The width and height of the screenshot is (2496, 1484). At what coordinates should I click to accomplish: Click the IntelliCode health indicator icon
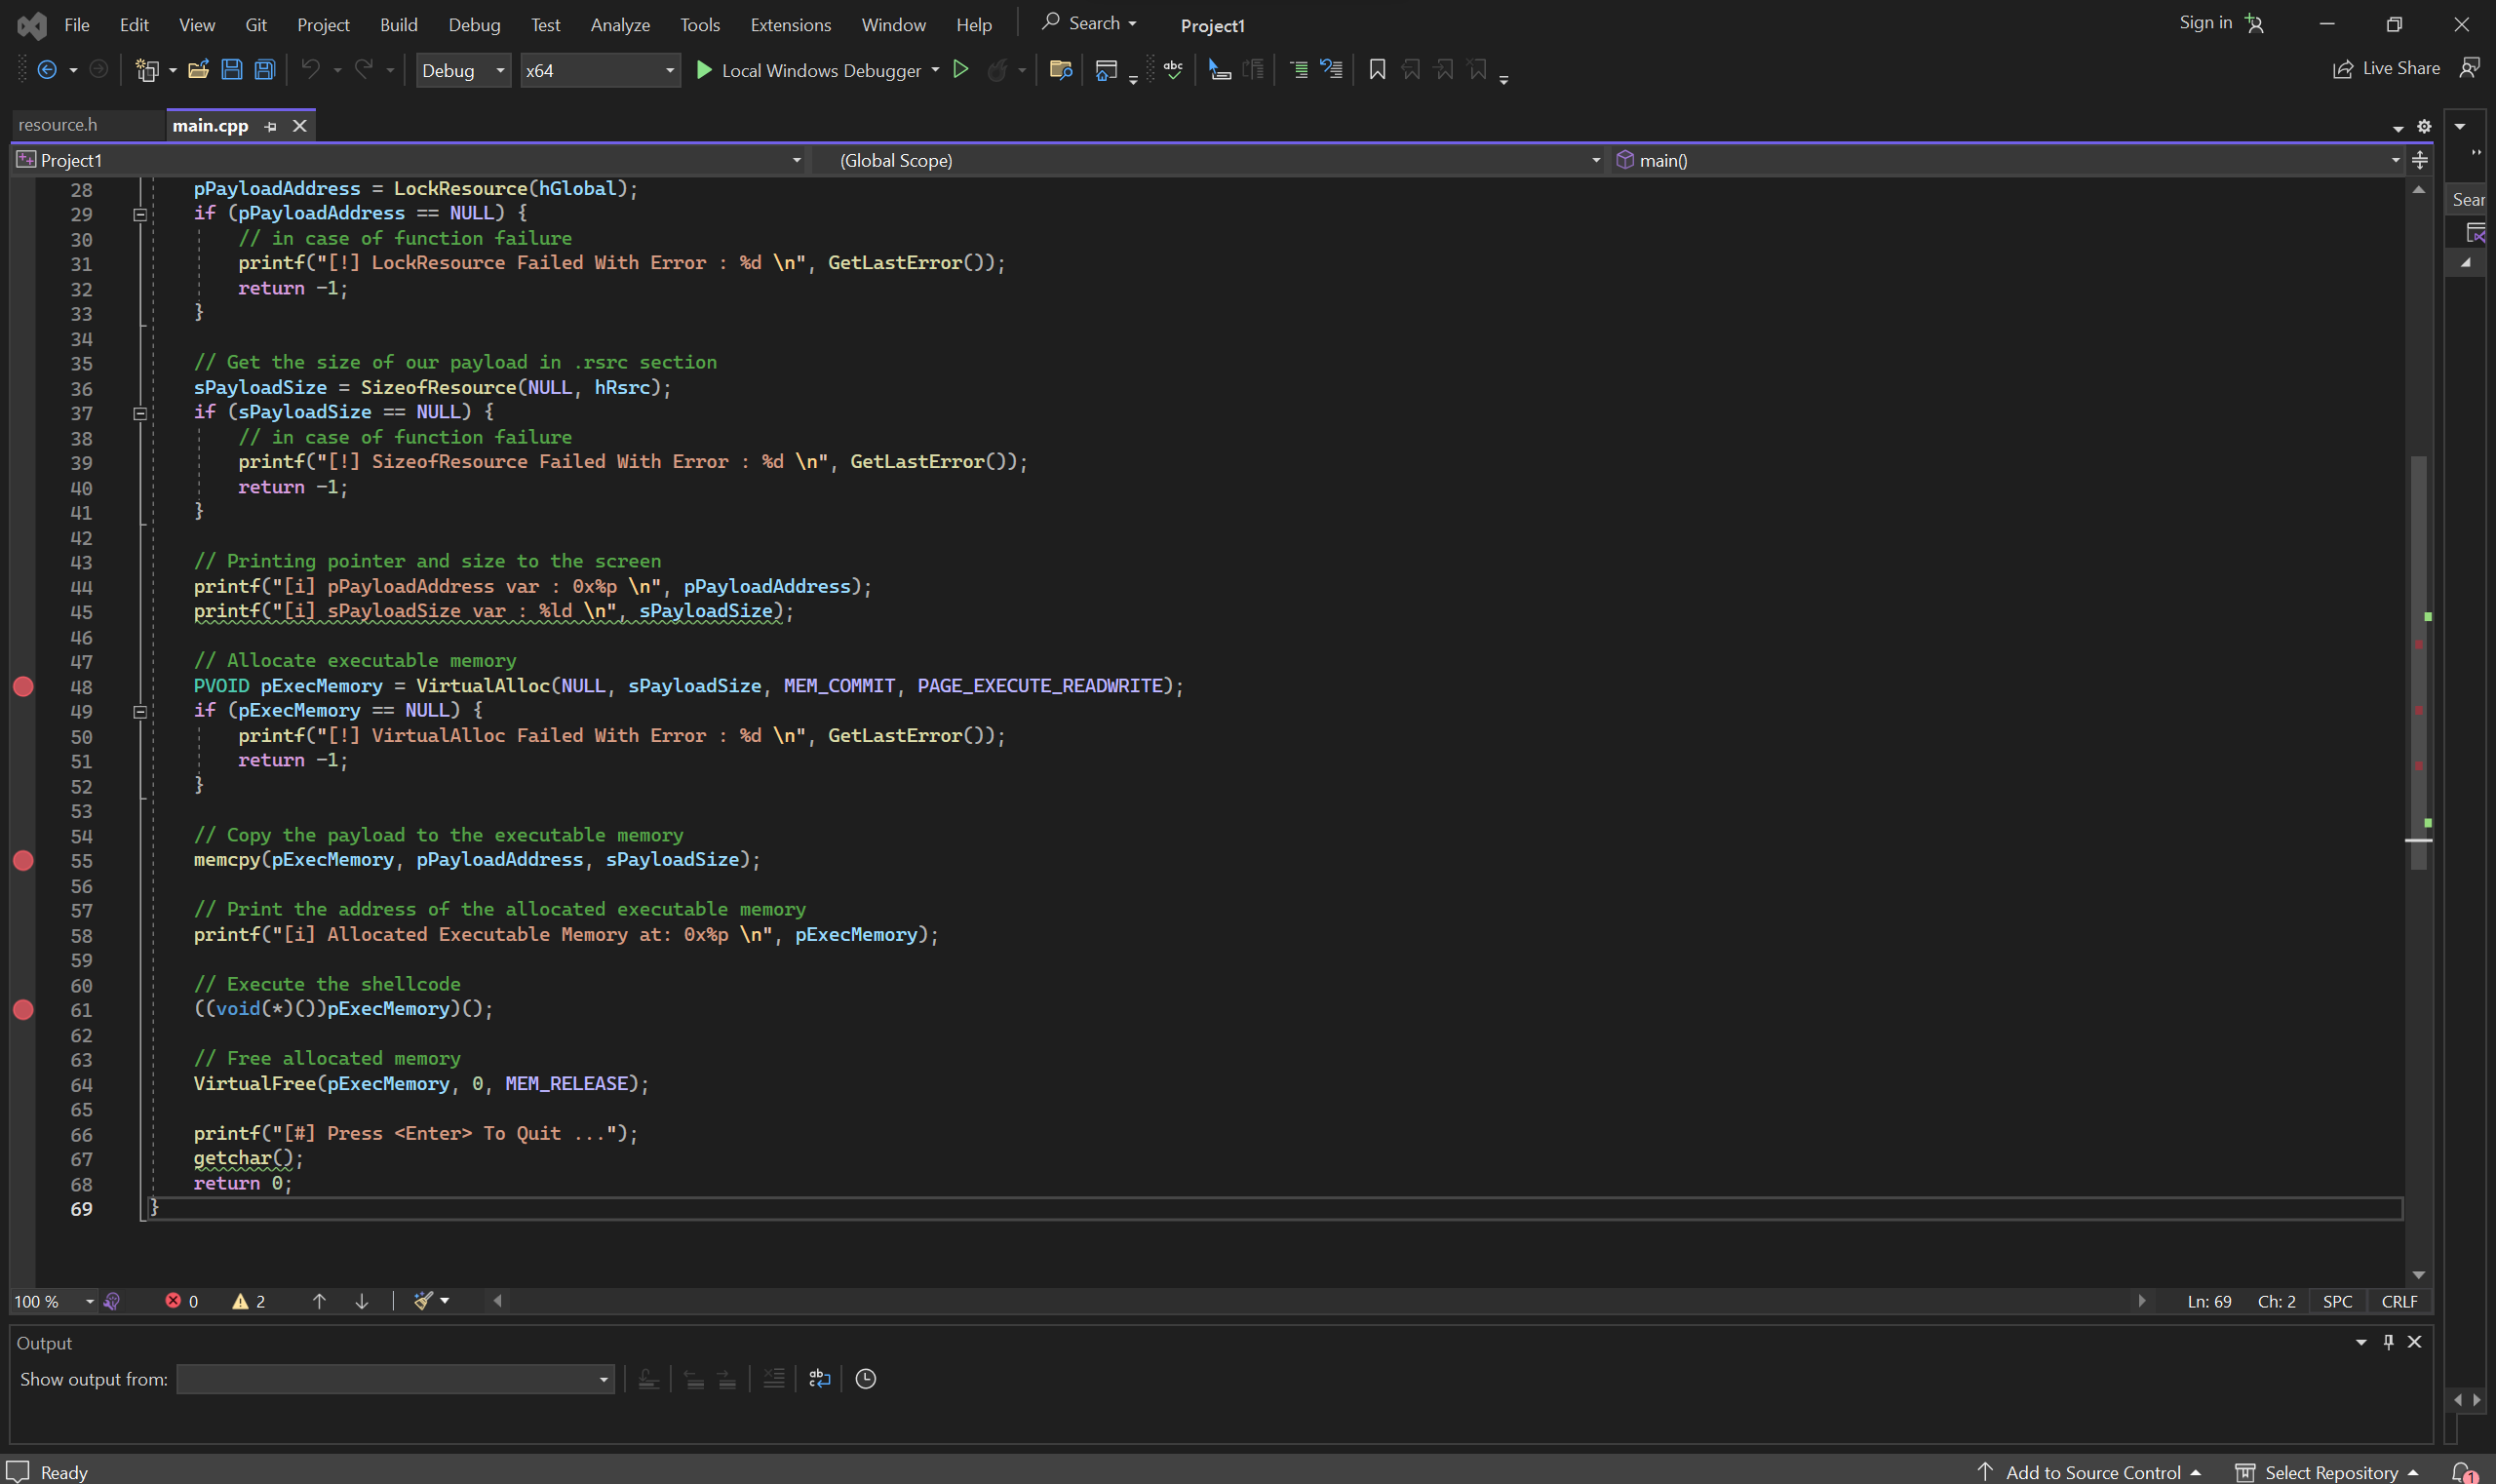(112, 1301)
